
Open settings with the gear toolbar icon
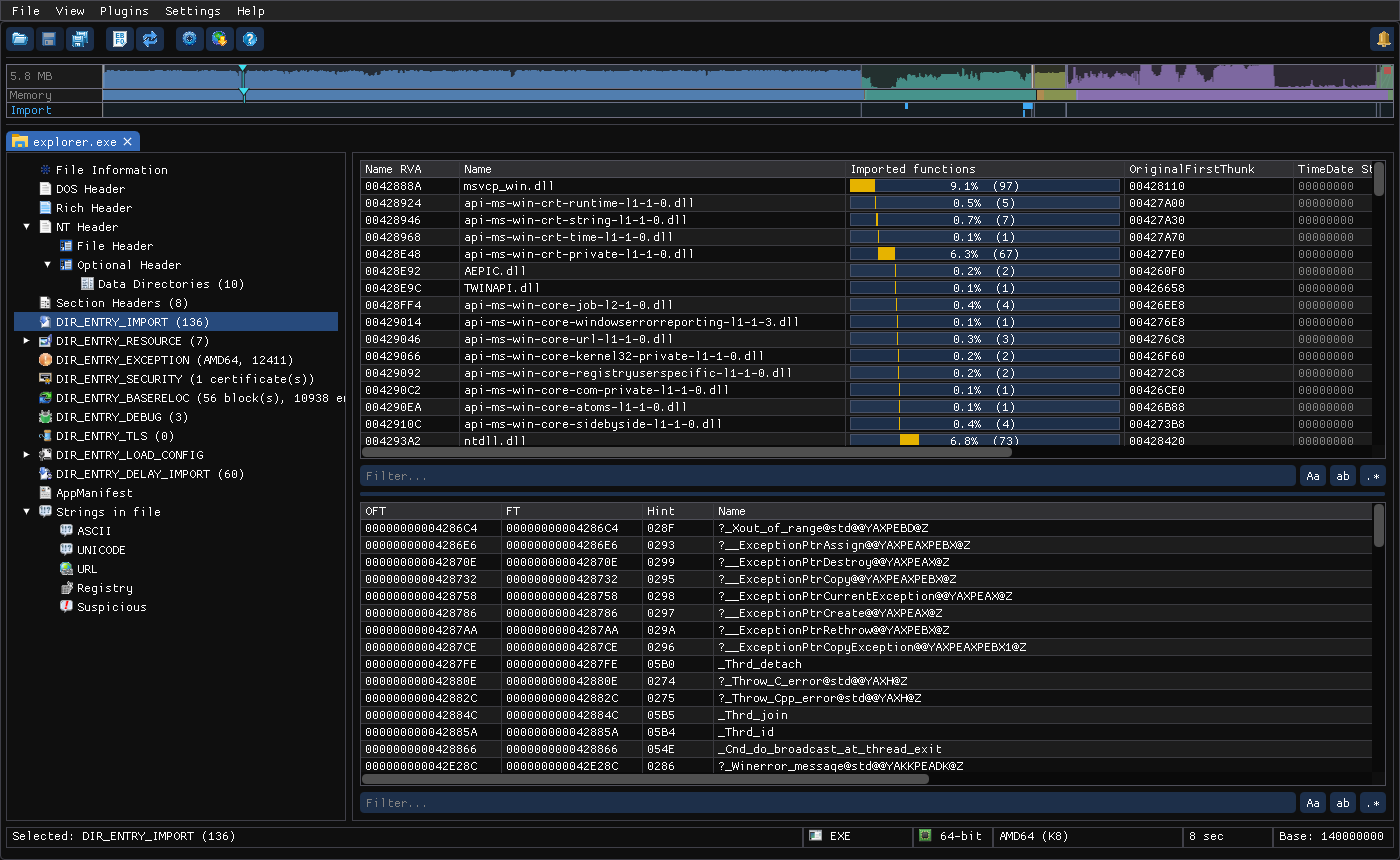point(190,39)
